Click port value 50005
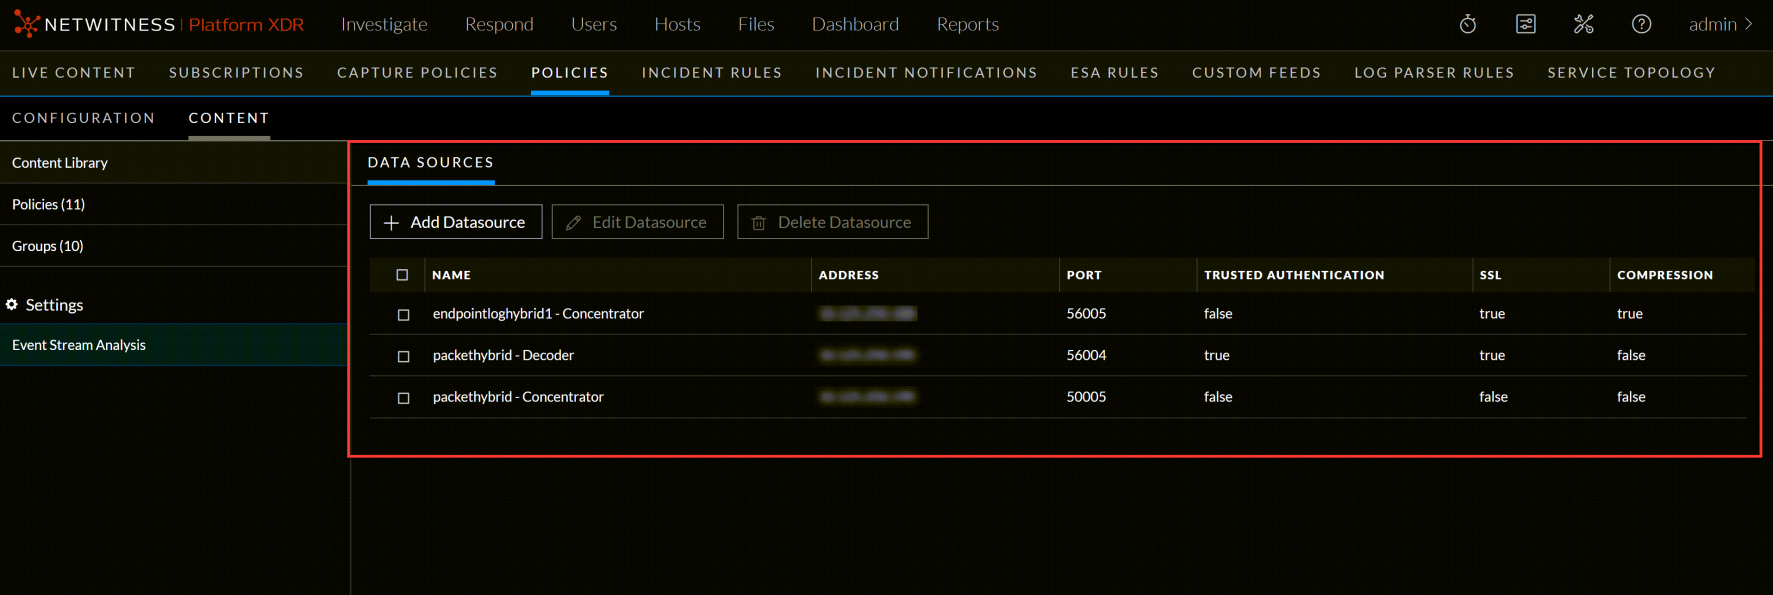 pos(1086,397)
